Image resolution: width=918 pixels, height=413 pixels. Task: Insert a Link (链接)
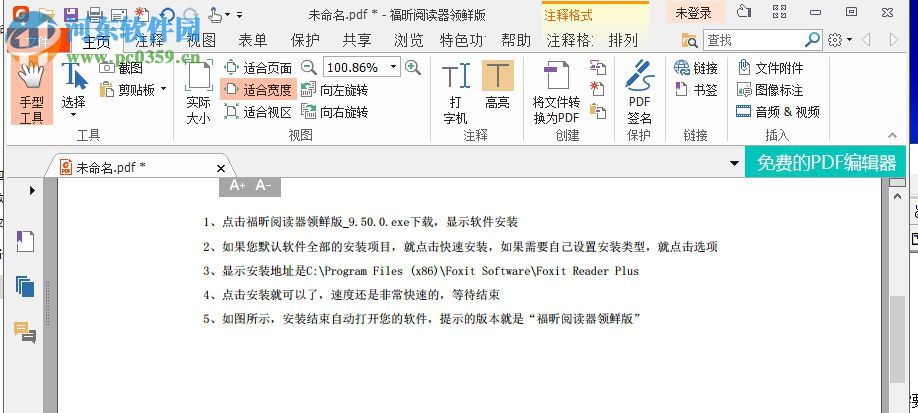696,68
